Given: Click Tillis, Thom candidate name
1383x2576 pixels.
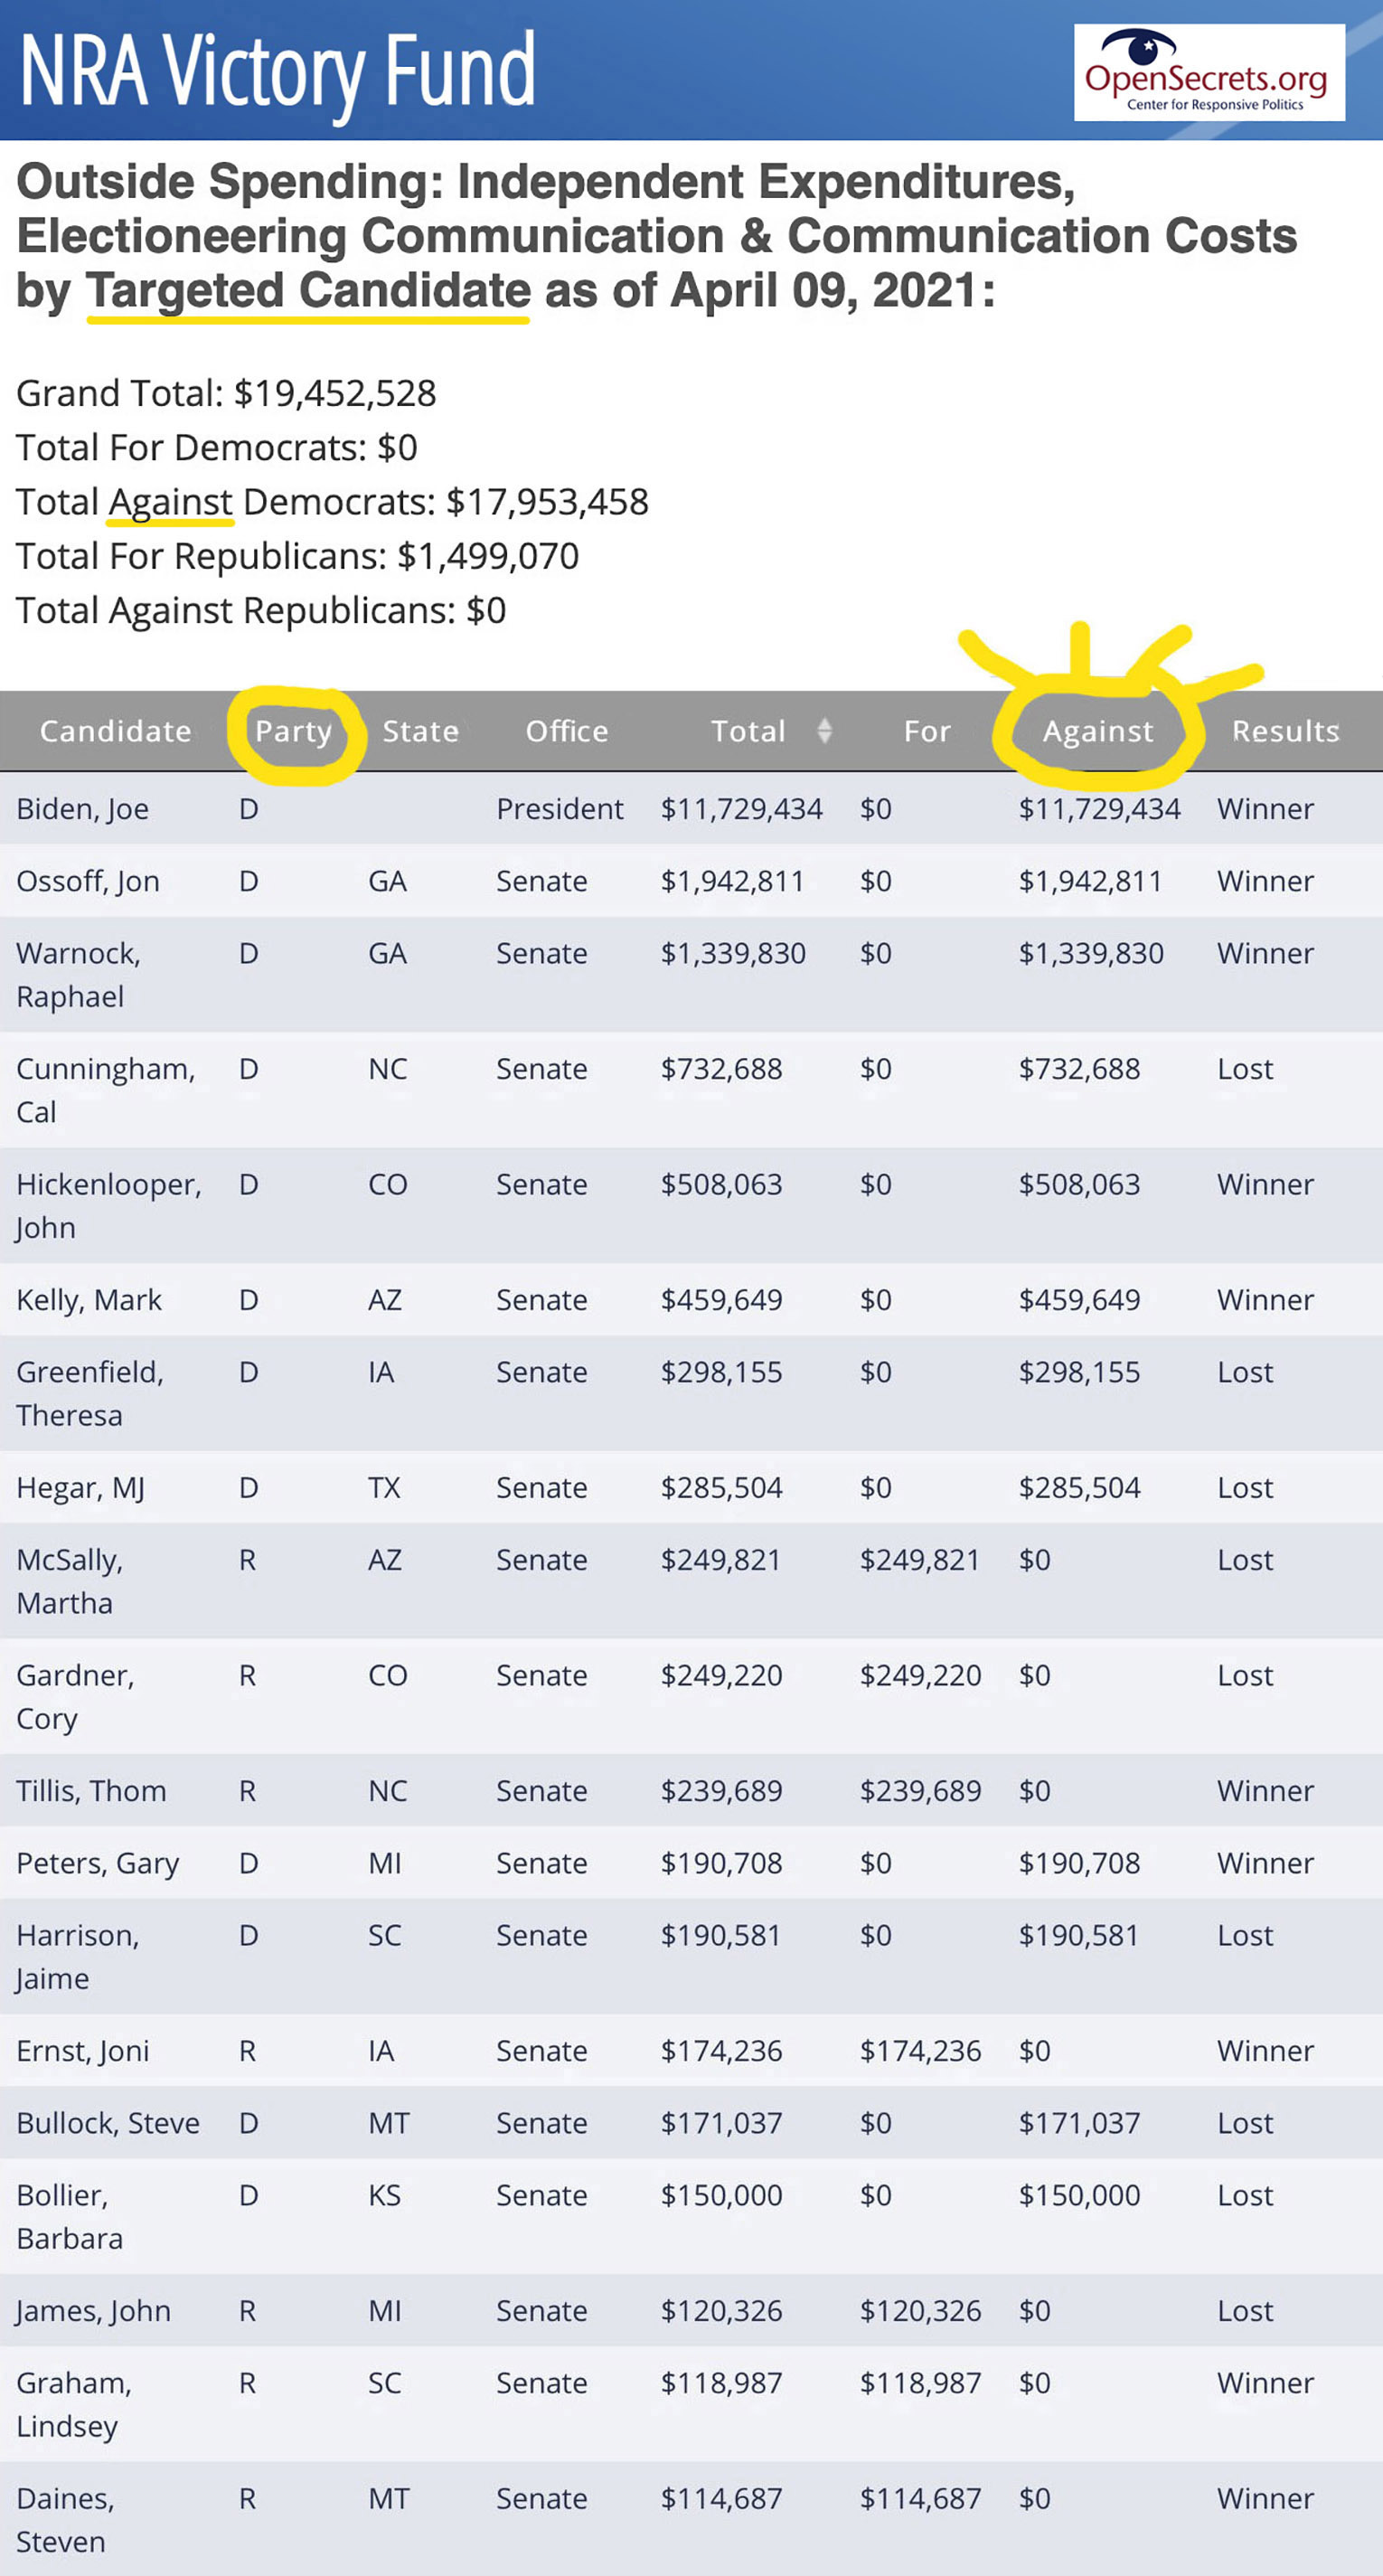Looking at the screenshot, I should (x=91, y=1791).
